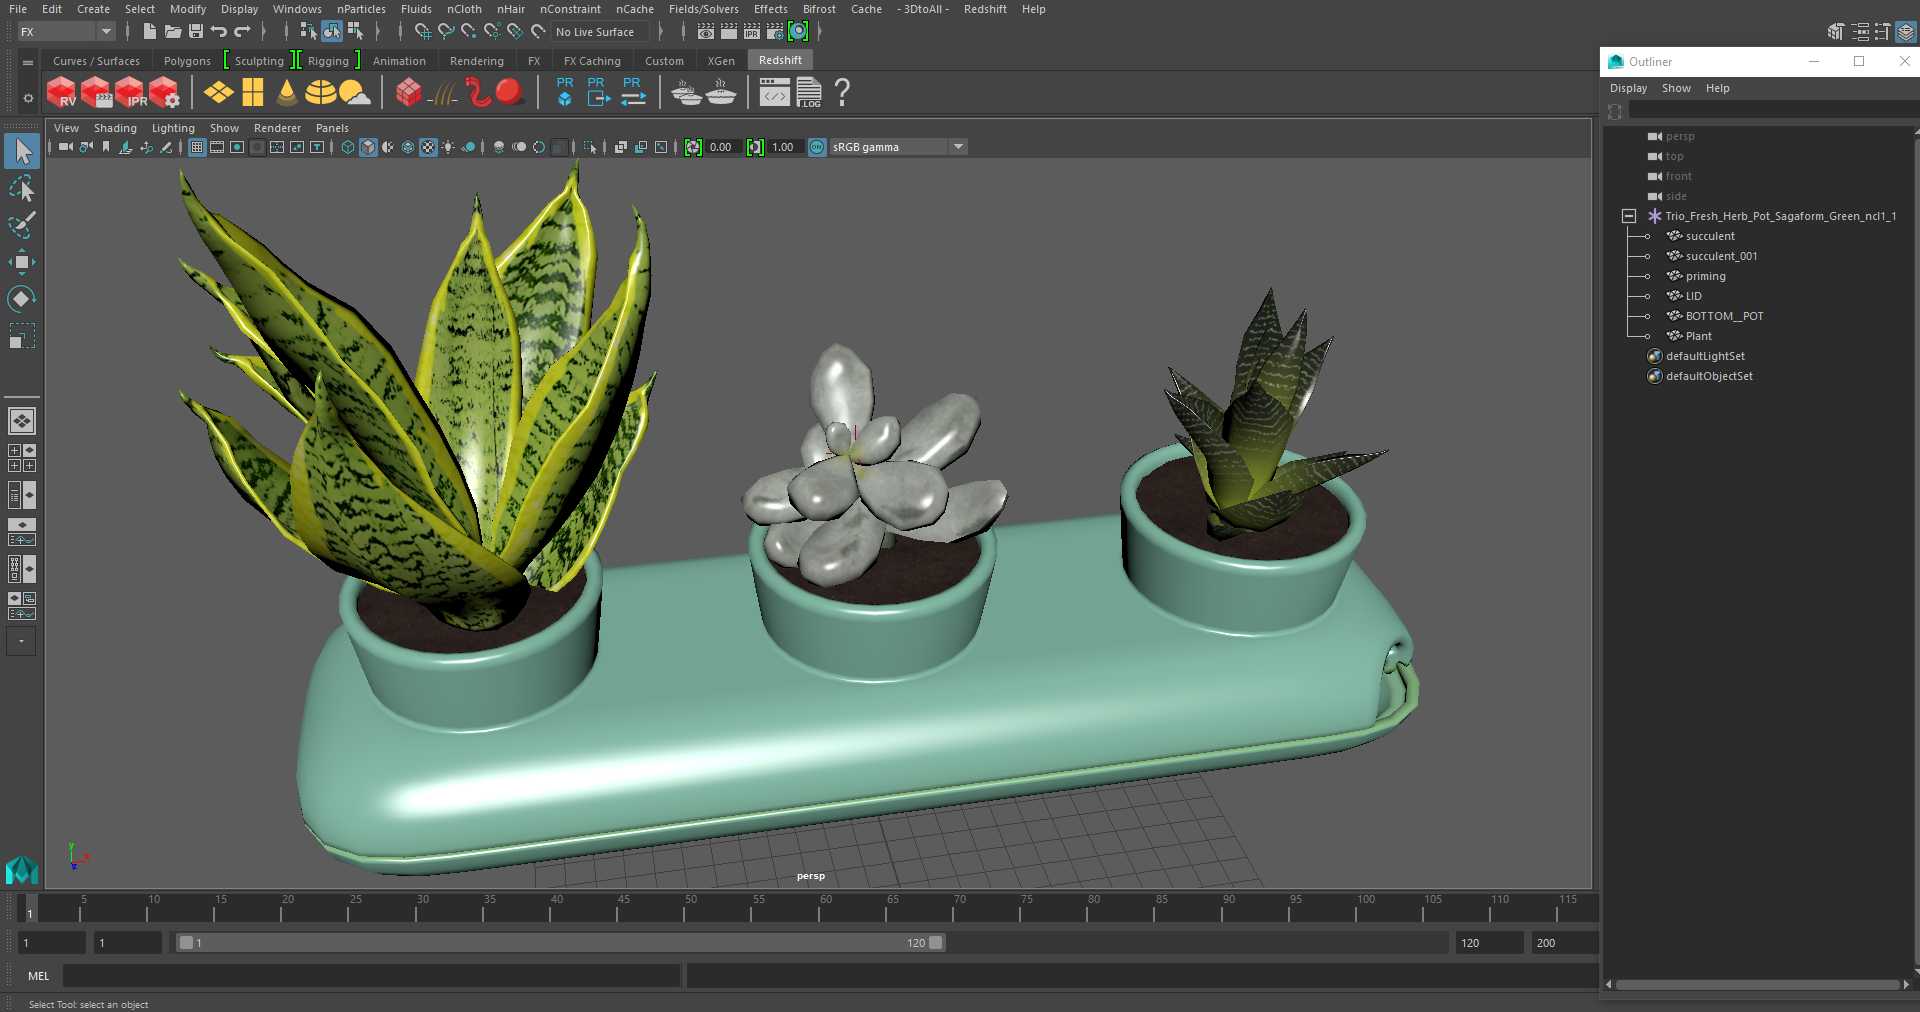The width and height of the screenshot is (1920, 1012).
Task: Activate the Select tool arrow
Action: pos(22,152)
